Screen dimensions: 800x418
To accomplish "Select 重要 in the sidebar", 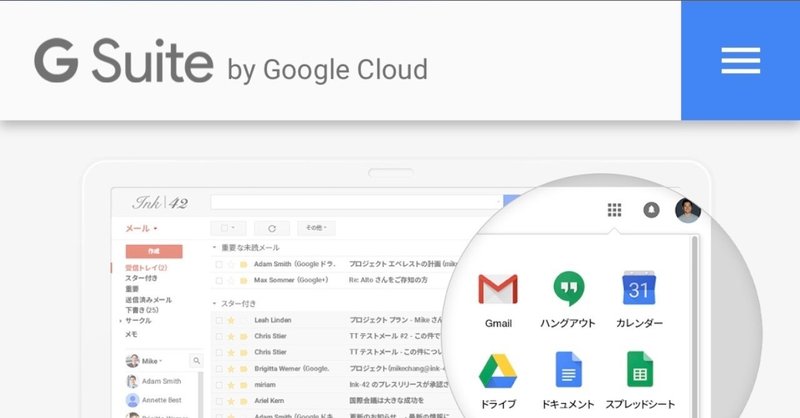I will [132, 289].
